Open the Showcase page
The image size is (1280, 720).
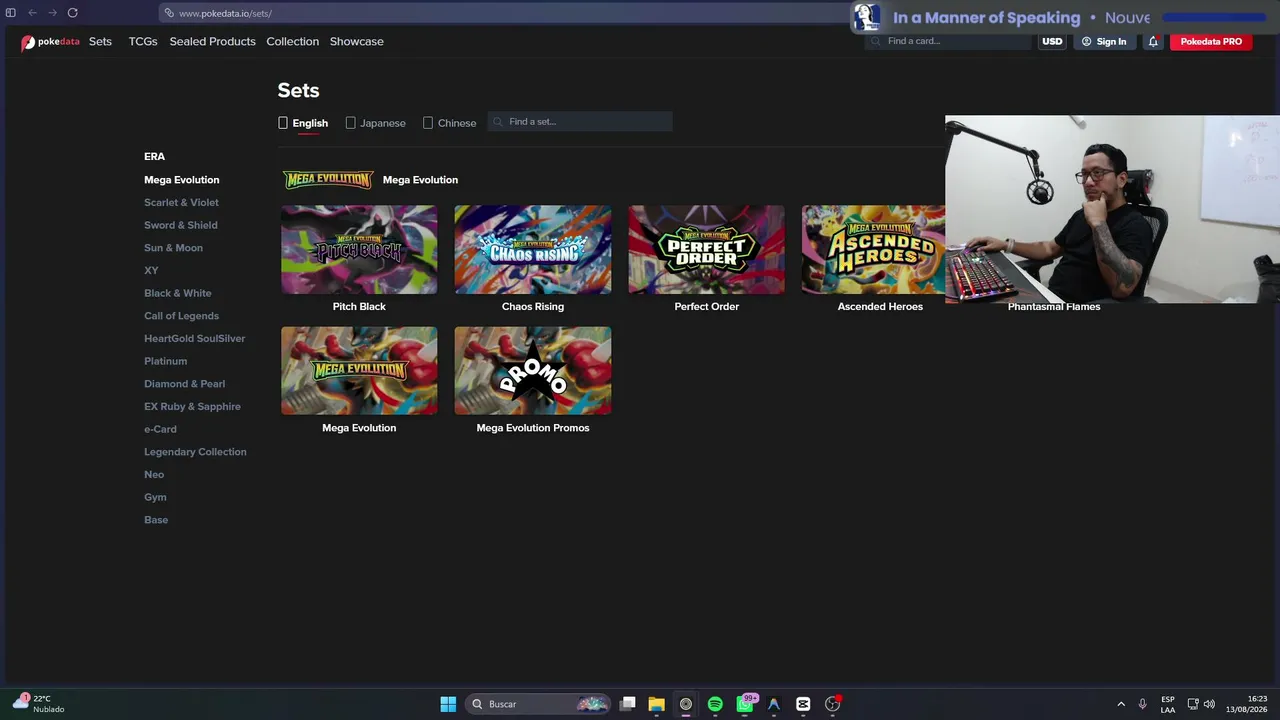coord(357,42)
